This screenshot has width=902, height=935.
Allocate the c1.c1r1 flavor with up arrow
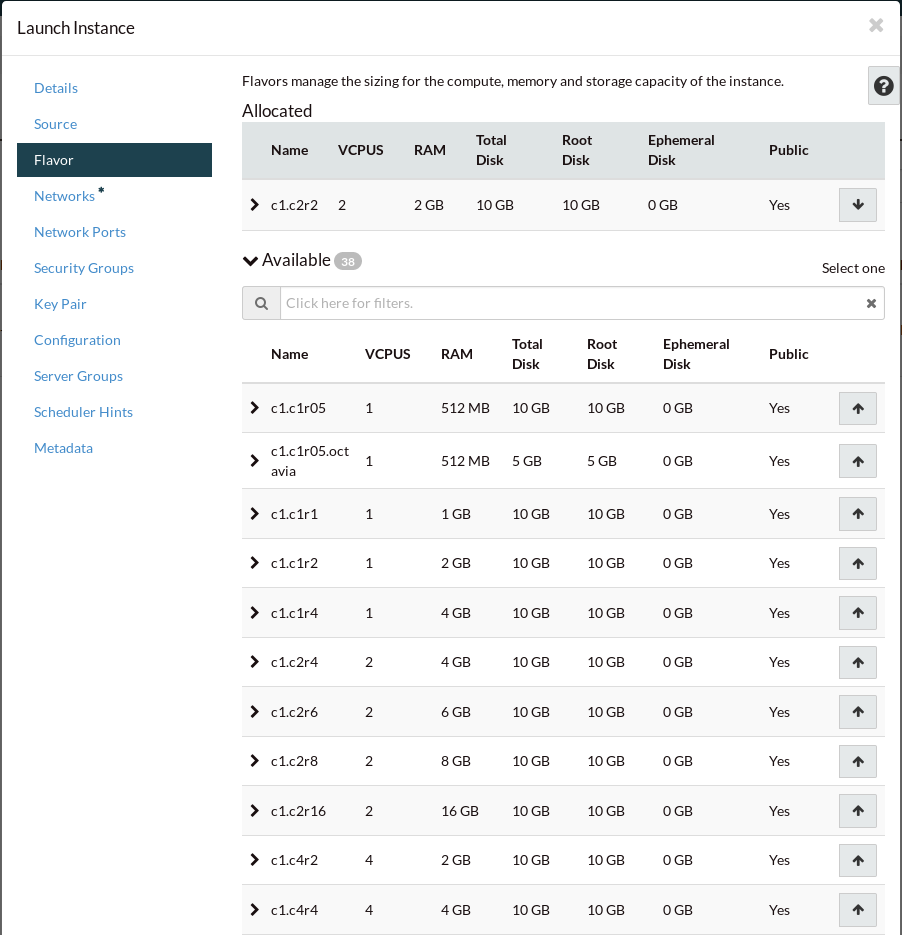[857, 514]
